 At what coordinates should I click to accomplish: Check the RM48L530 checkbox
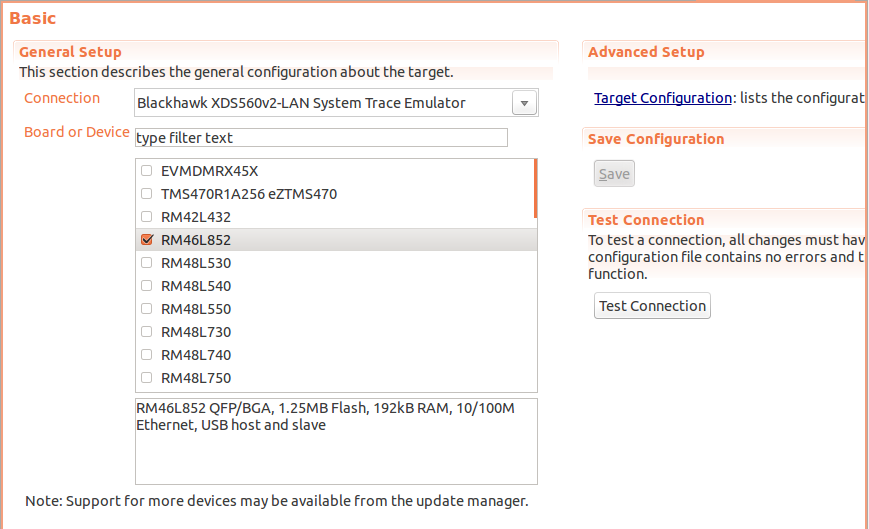click(147, 263)
